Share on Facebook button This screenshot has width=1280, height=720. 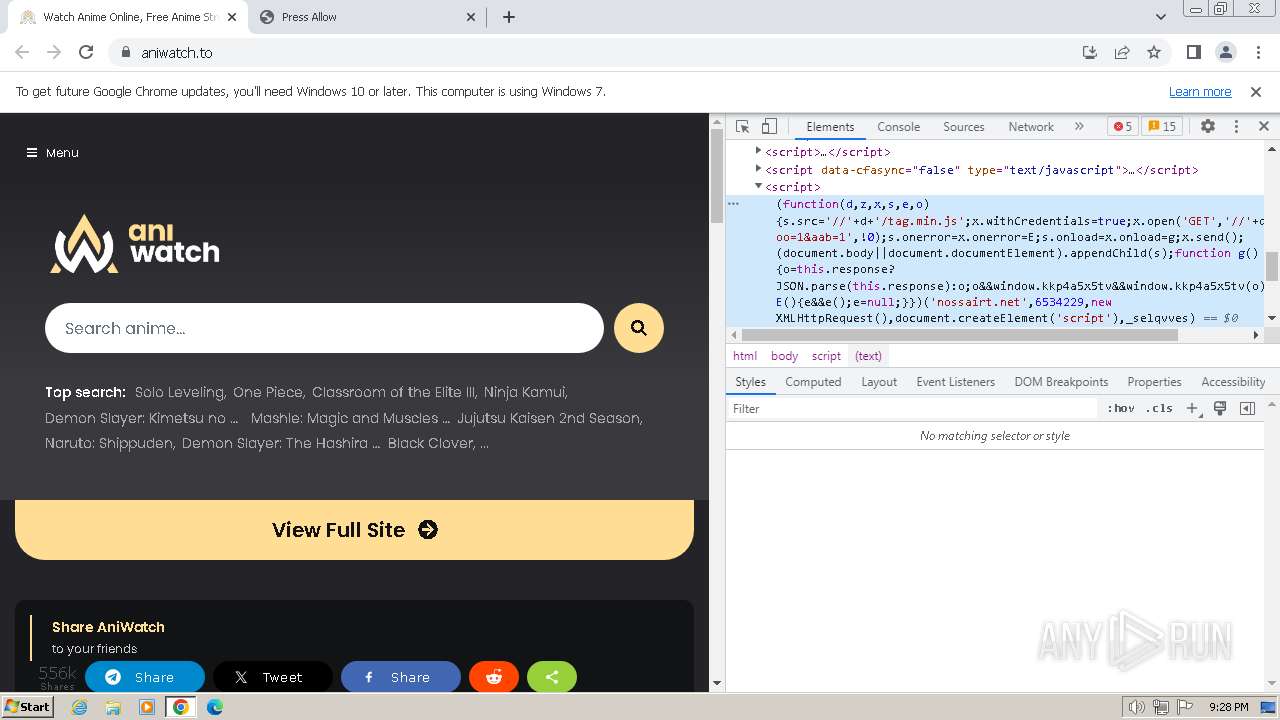point(401,677)
